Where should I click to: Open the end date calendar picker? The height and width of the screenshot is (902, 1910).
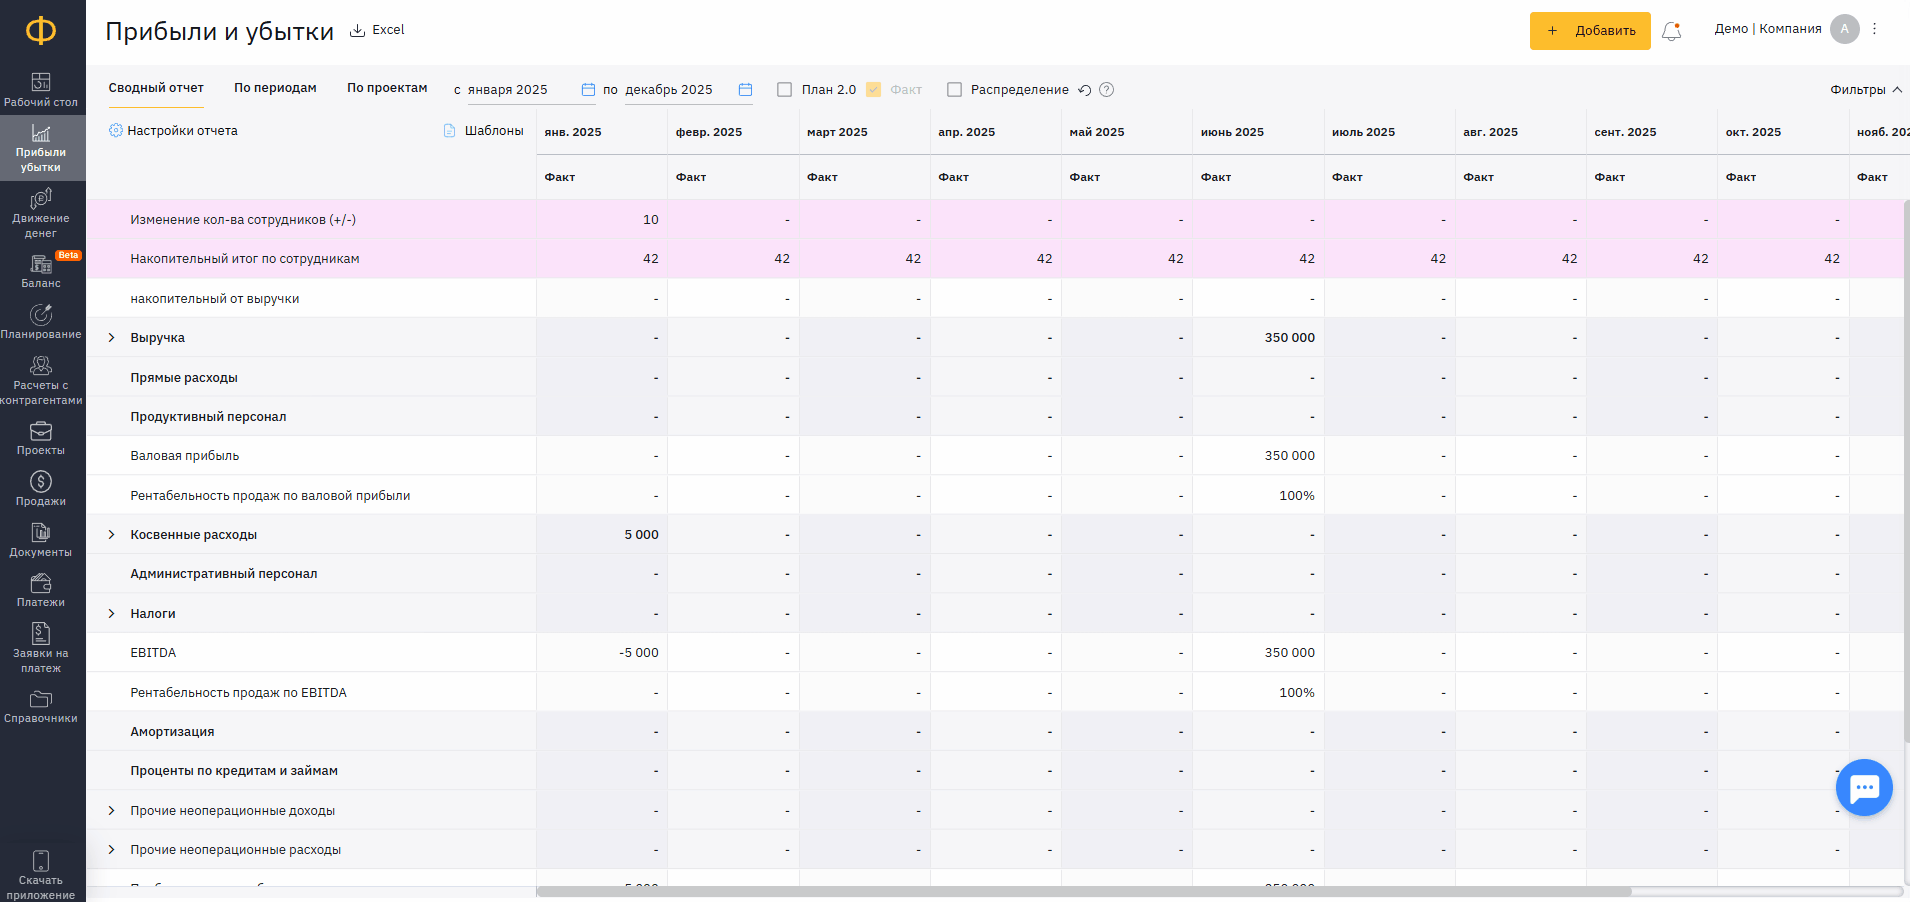[x=745, y=90]
